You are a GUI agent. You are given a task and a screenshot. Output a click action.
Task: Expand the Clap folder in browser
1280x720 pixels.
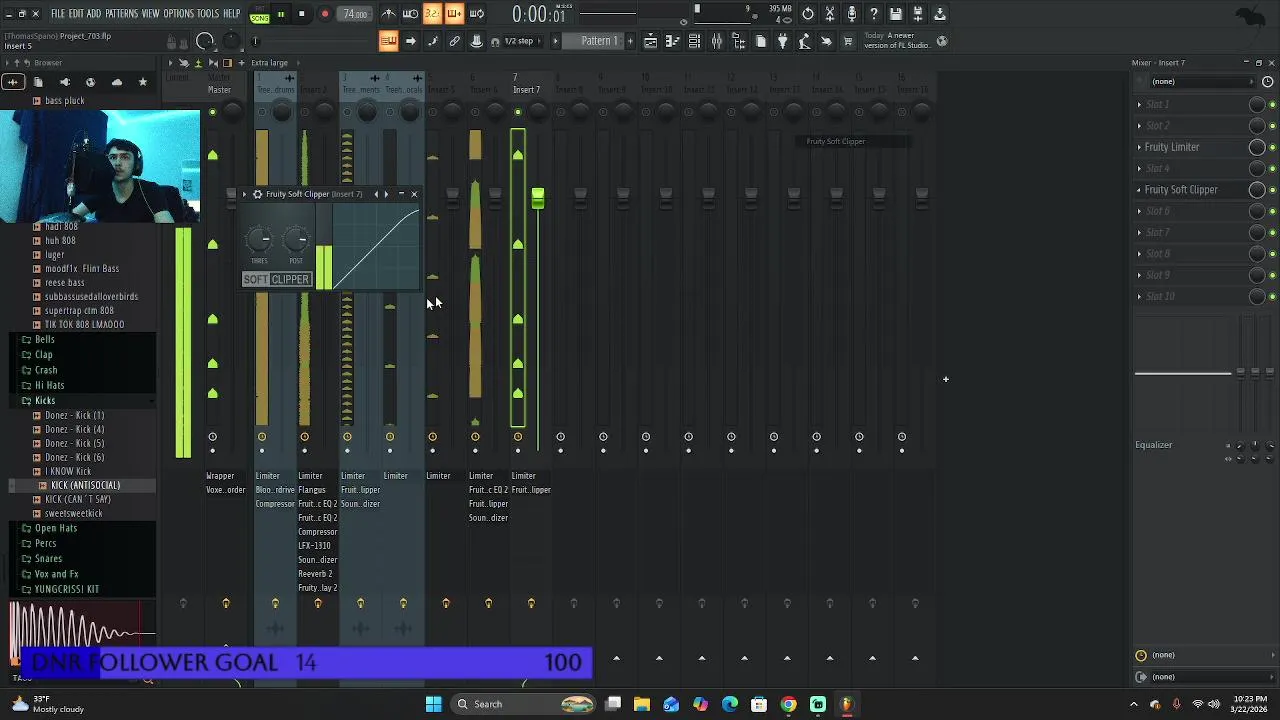coord(43,355)
